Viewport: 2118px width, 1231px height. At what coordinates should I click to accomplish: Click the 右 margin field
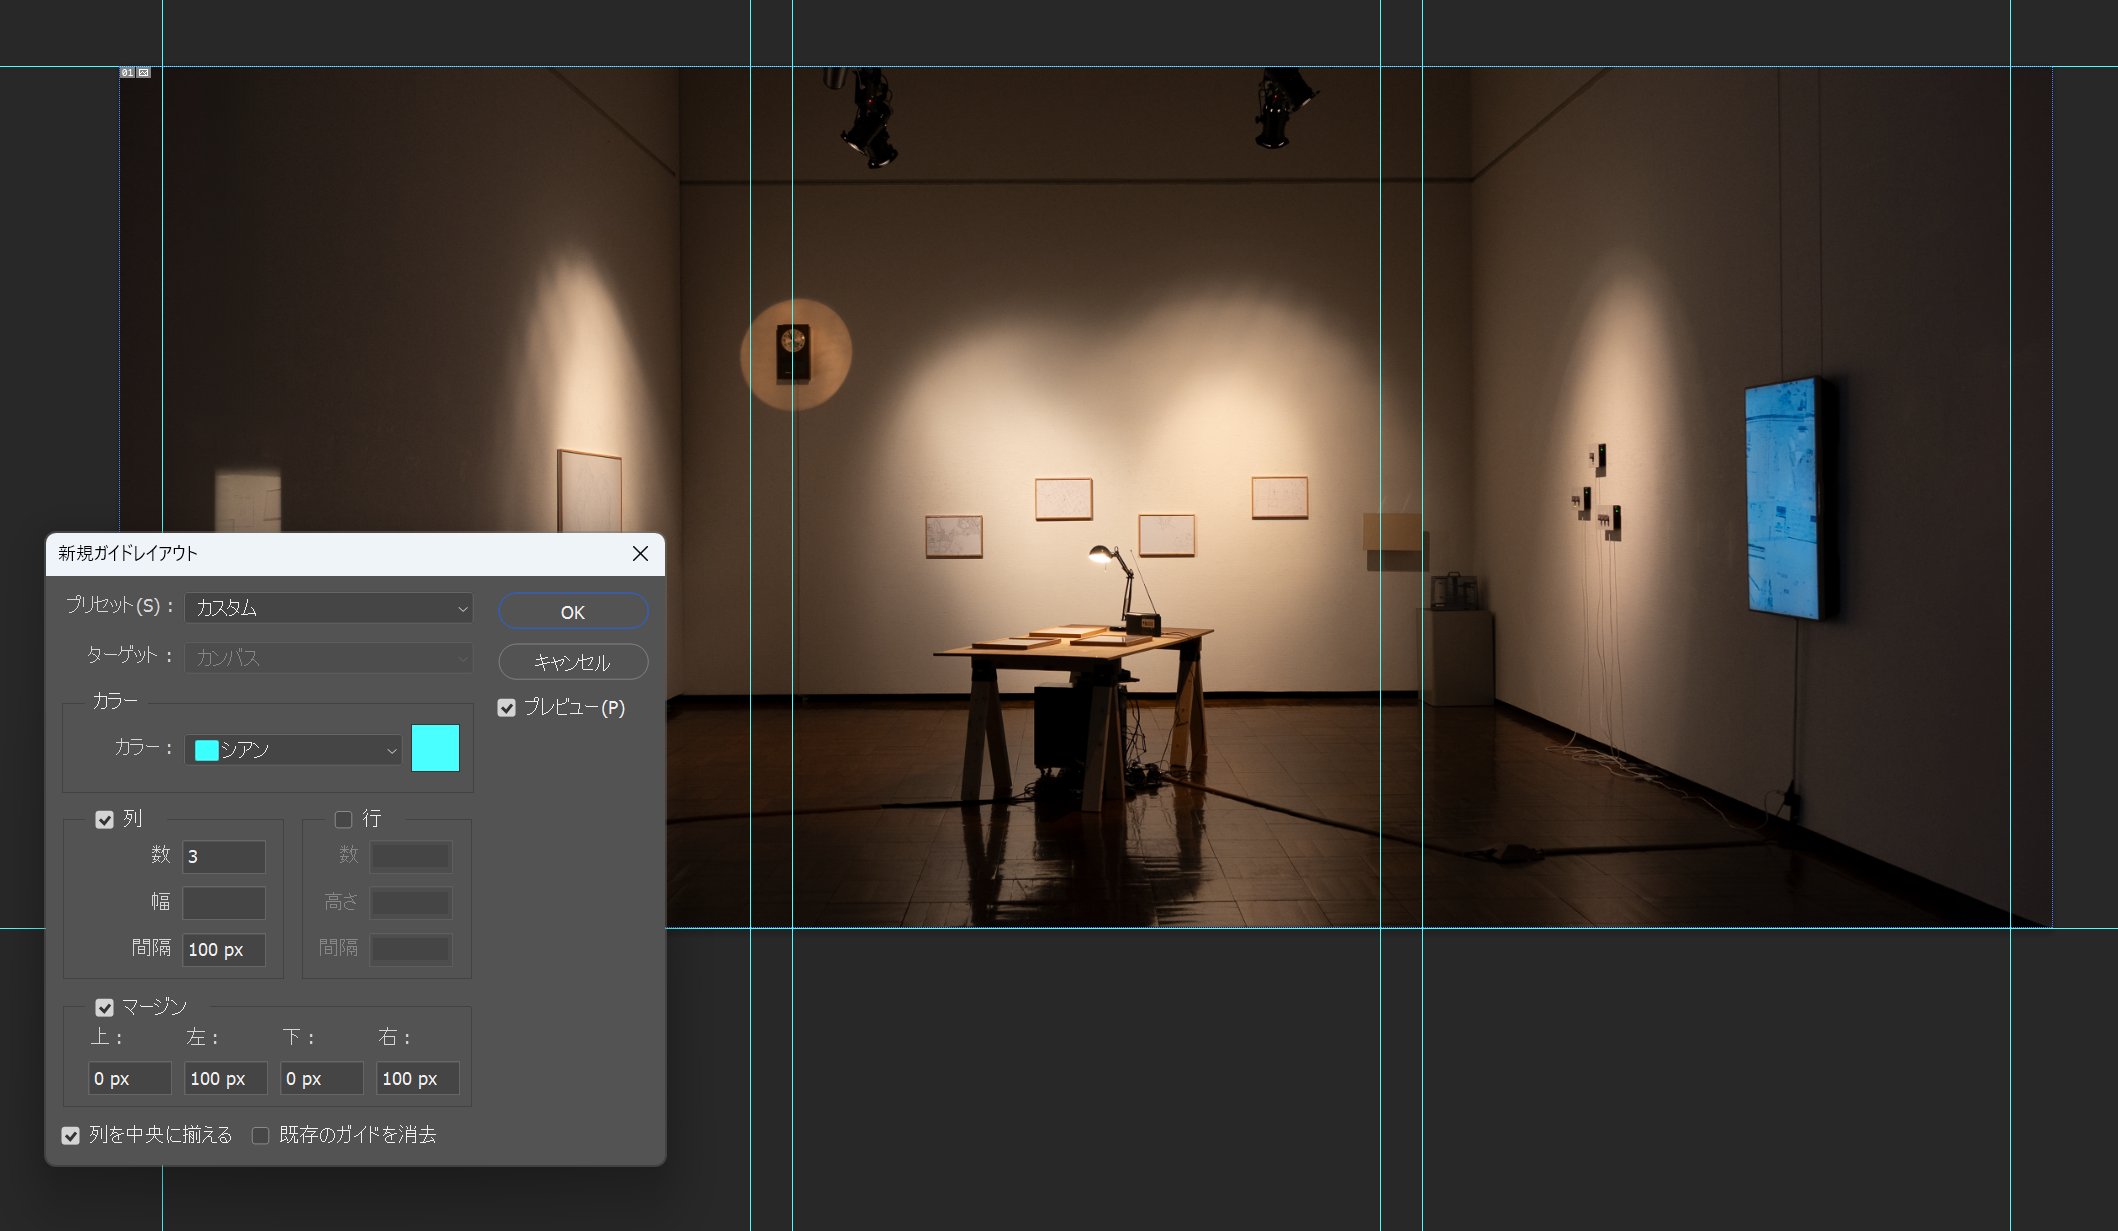418,1079
